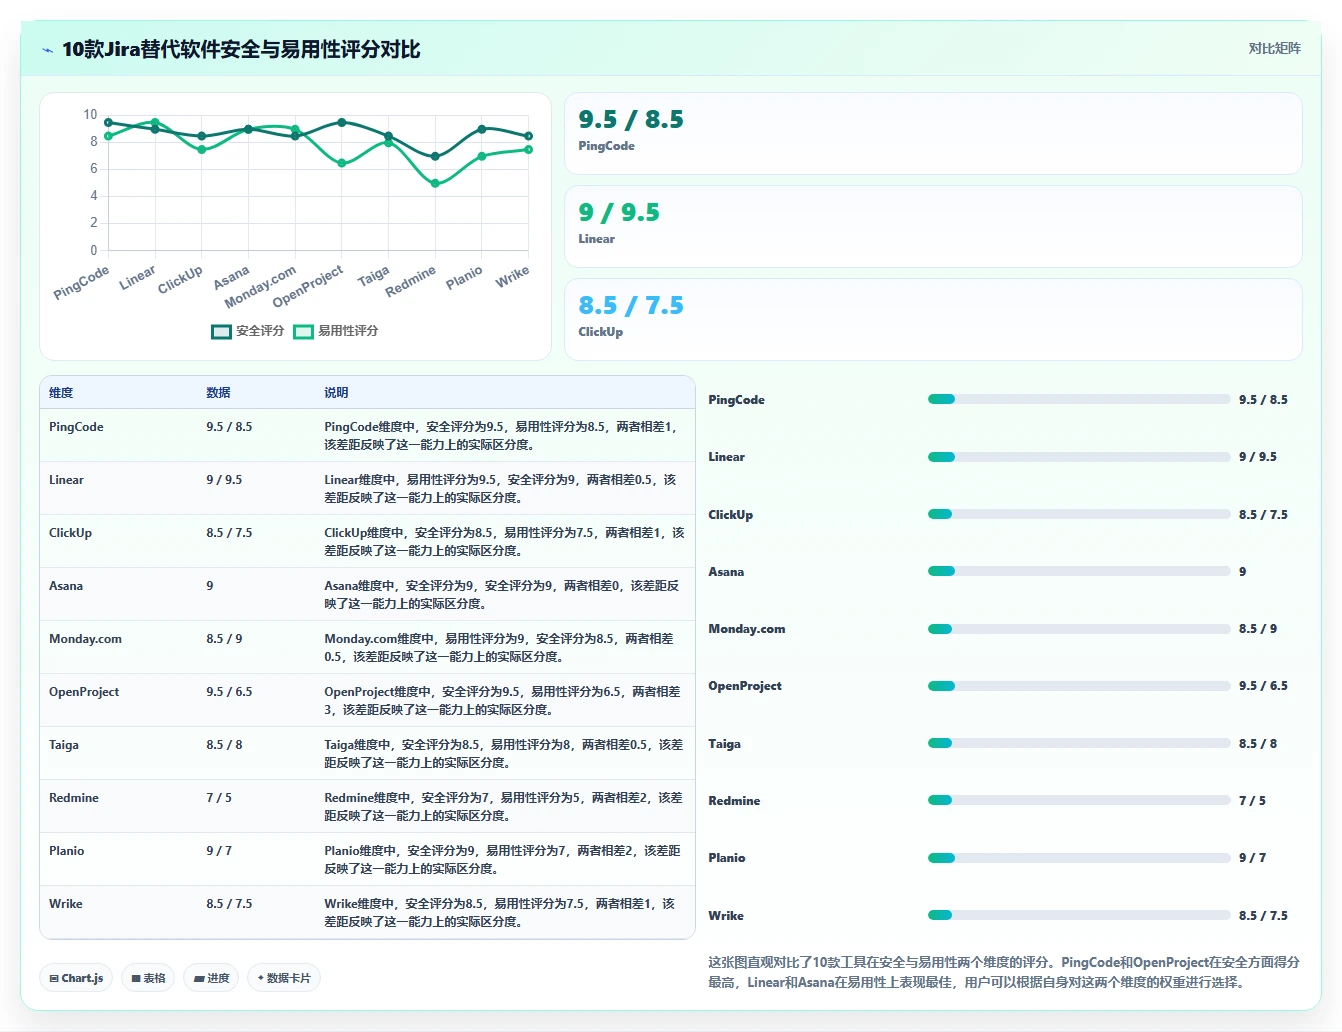The width and height of the screenshot is (1342, 1032).
Task: Click the dark green OpenProject point on chart
Action: tap(342, 122)
